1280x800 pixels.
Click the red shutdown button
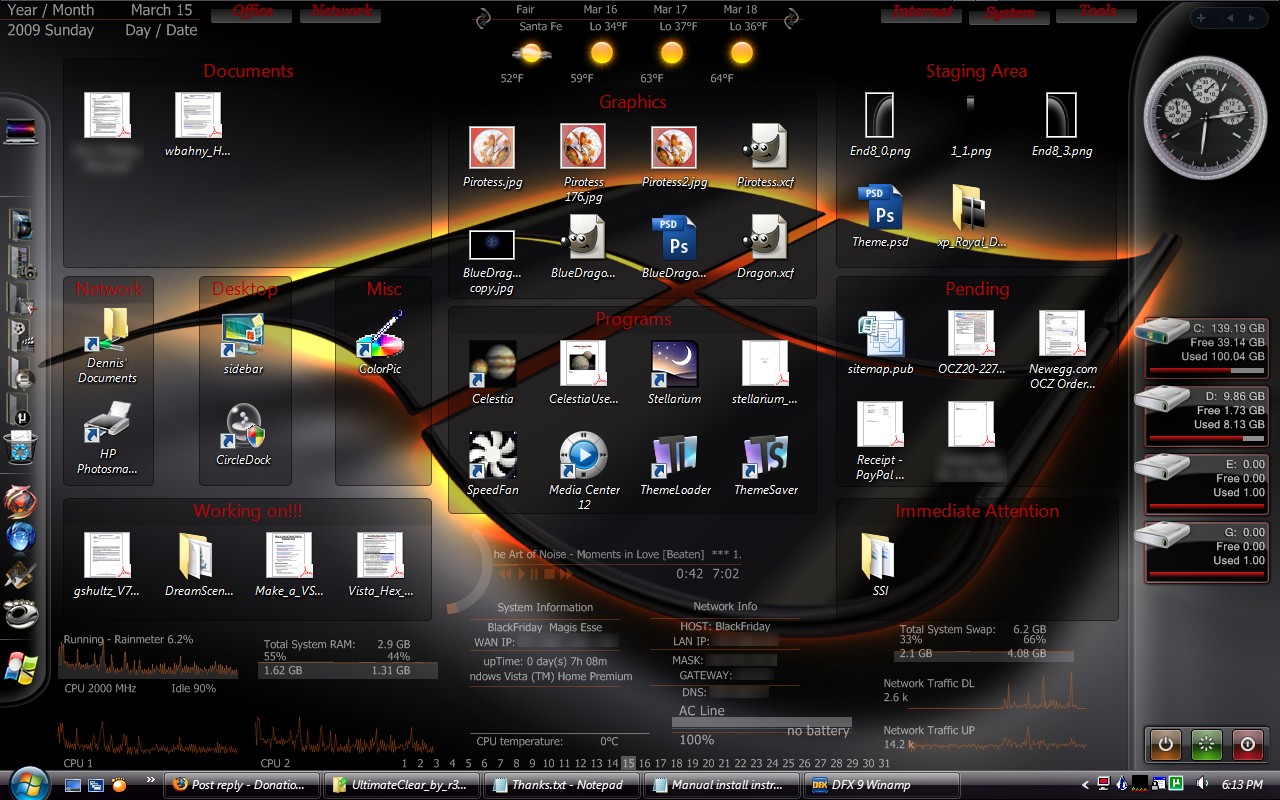pos(1247,745)
